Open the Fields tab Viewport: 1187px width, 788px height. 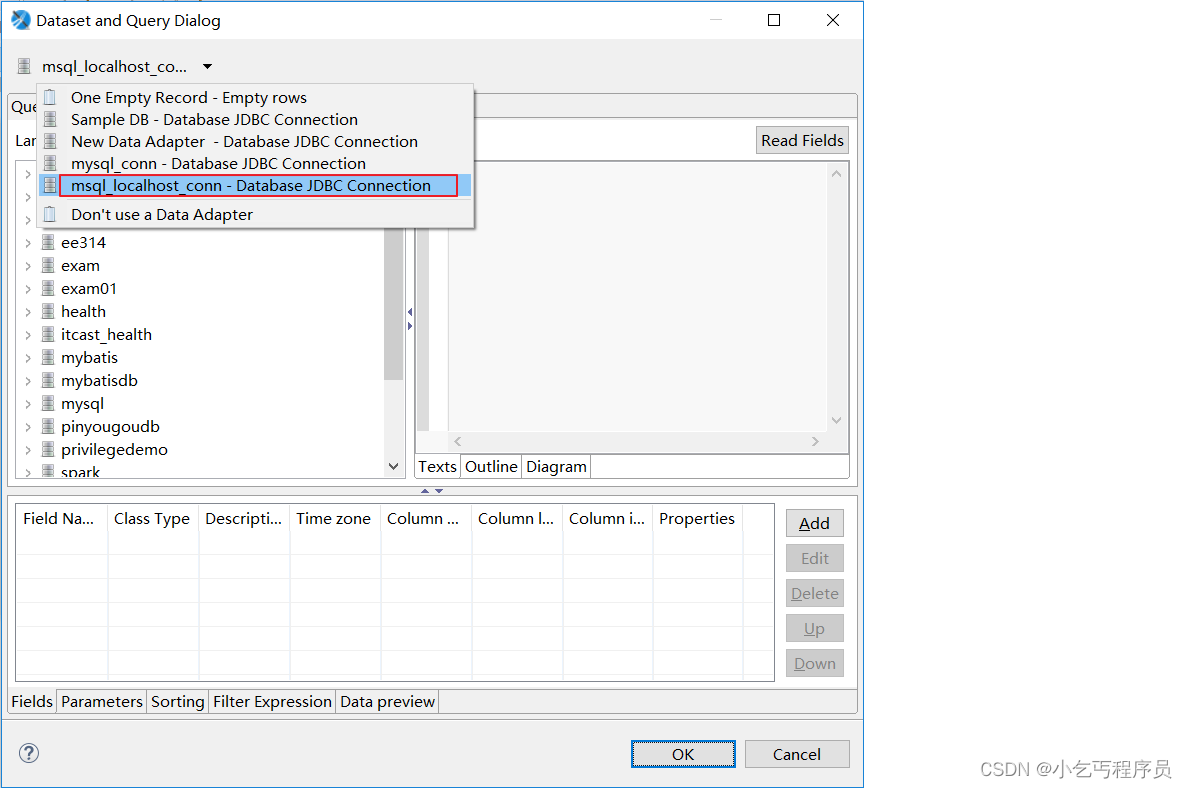32,702
